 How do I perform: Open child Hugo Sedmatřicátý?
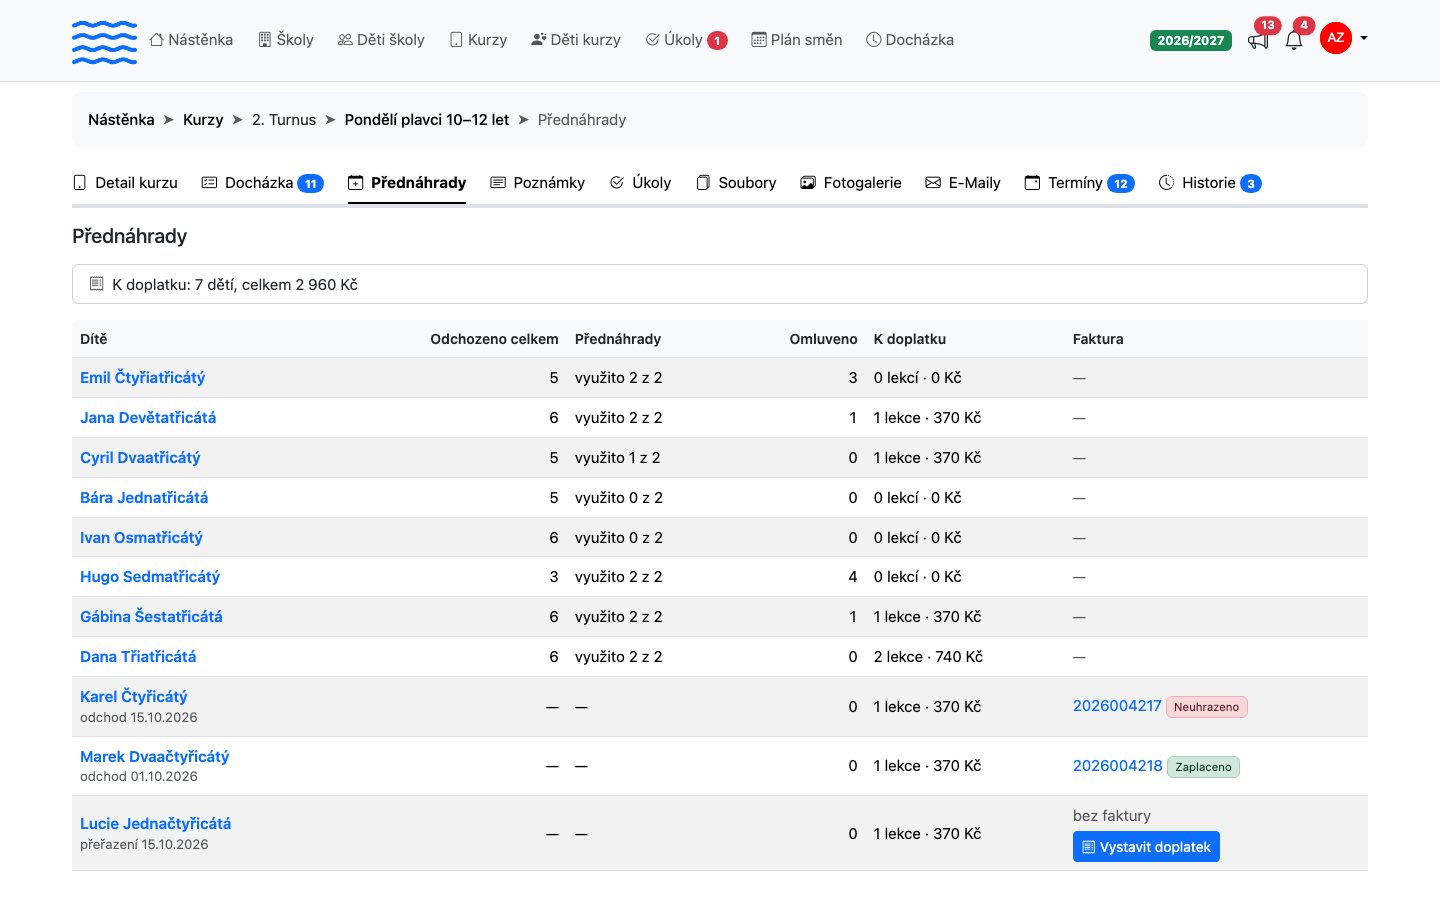[x=150, y=577]
